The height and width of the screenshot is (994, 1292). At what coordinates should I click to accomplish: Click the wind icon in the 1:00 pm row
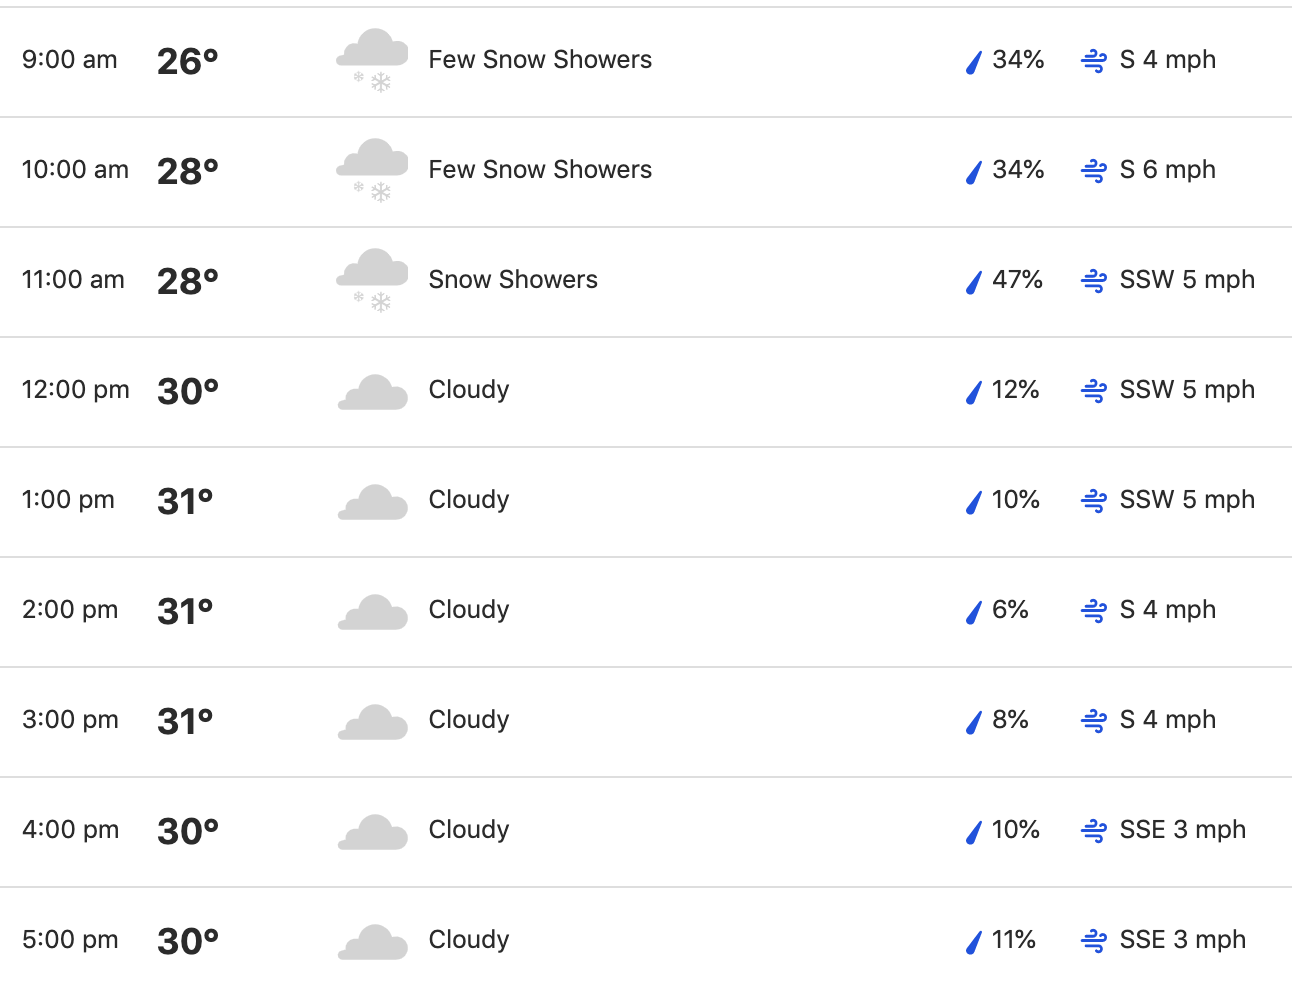(x=1094, y=501)
